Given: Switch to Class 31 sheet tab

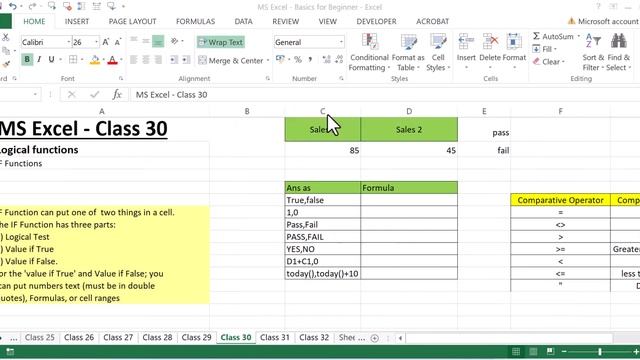Looking at the screenshot, I should [x=275, y=338].
